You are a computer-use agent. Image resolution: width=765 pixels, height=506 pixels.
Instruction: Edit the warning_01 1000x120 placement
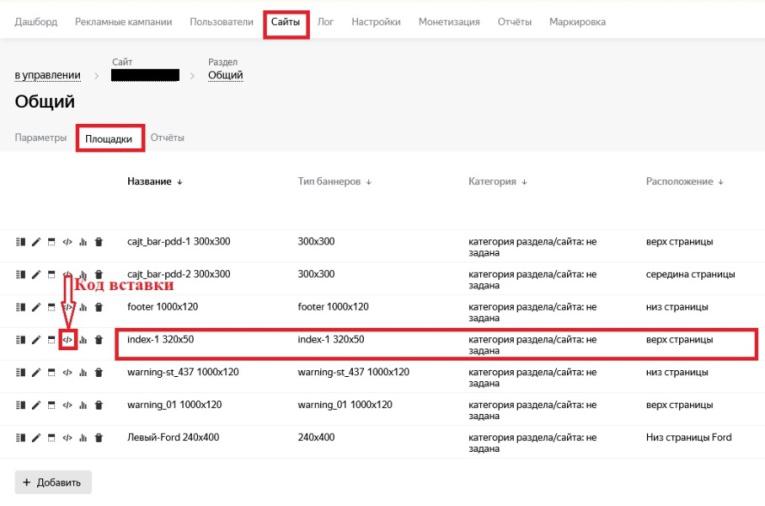tap(36, 405)
